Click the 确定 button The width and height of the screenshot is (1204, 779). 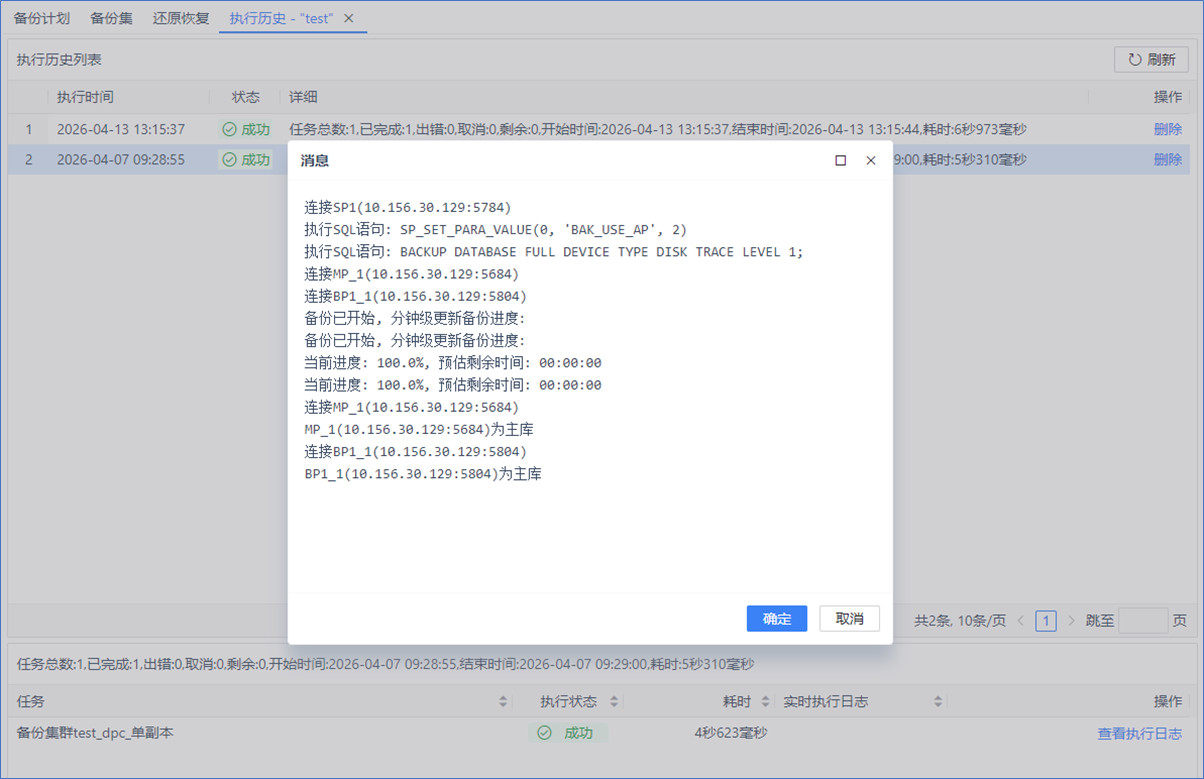777,619
